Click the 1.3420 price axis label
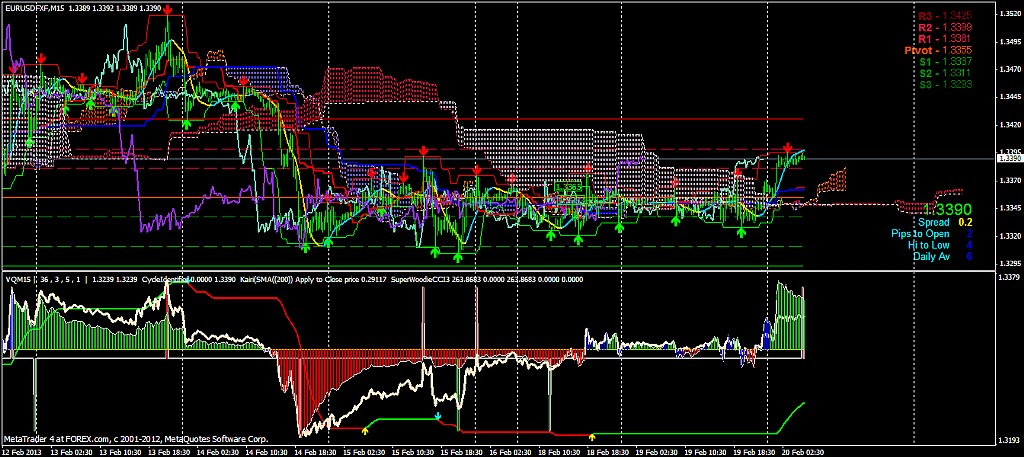This screenshot has height=457, width=1024. 1008,124
